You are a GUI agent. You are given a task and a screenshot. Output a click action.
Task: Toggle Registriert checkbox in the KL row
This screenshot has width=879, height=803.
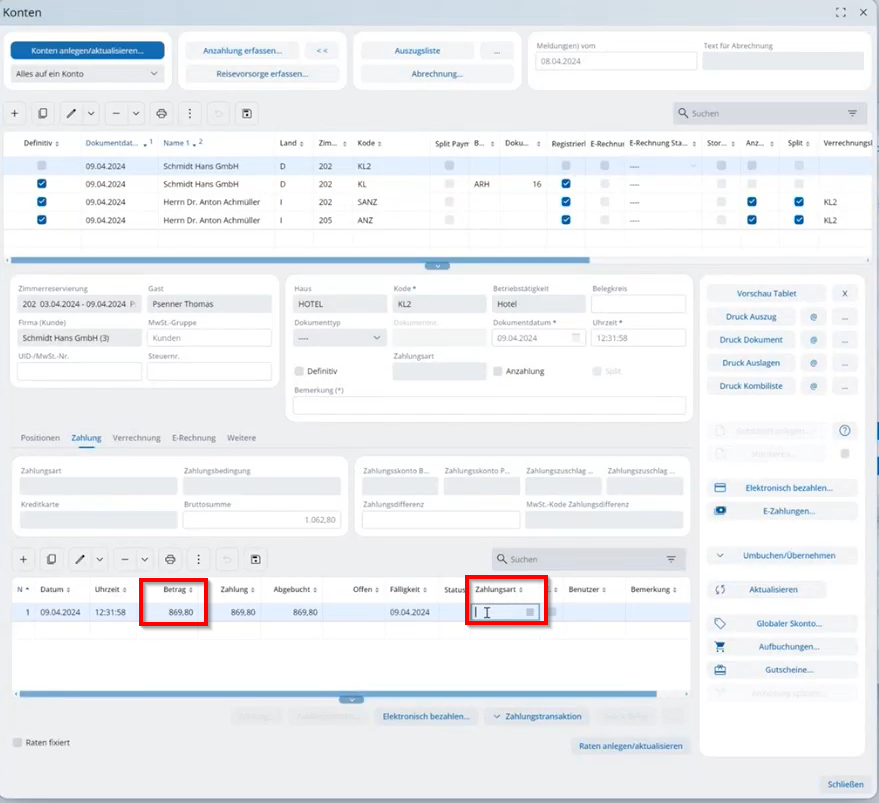click(x=566, y=183)
